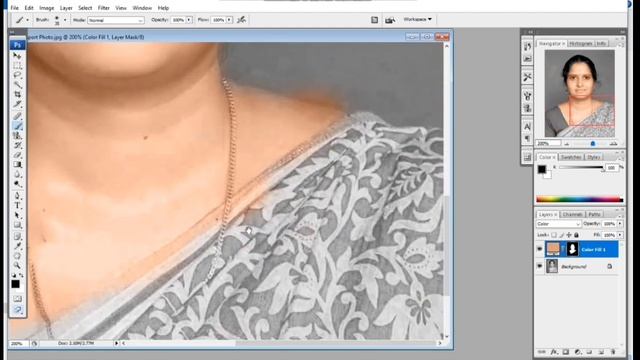Open the layer Fill arrow
This screenshot has height=360, width=640.
coord(620,235)
